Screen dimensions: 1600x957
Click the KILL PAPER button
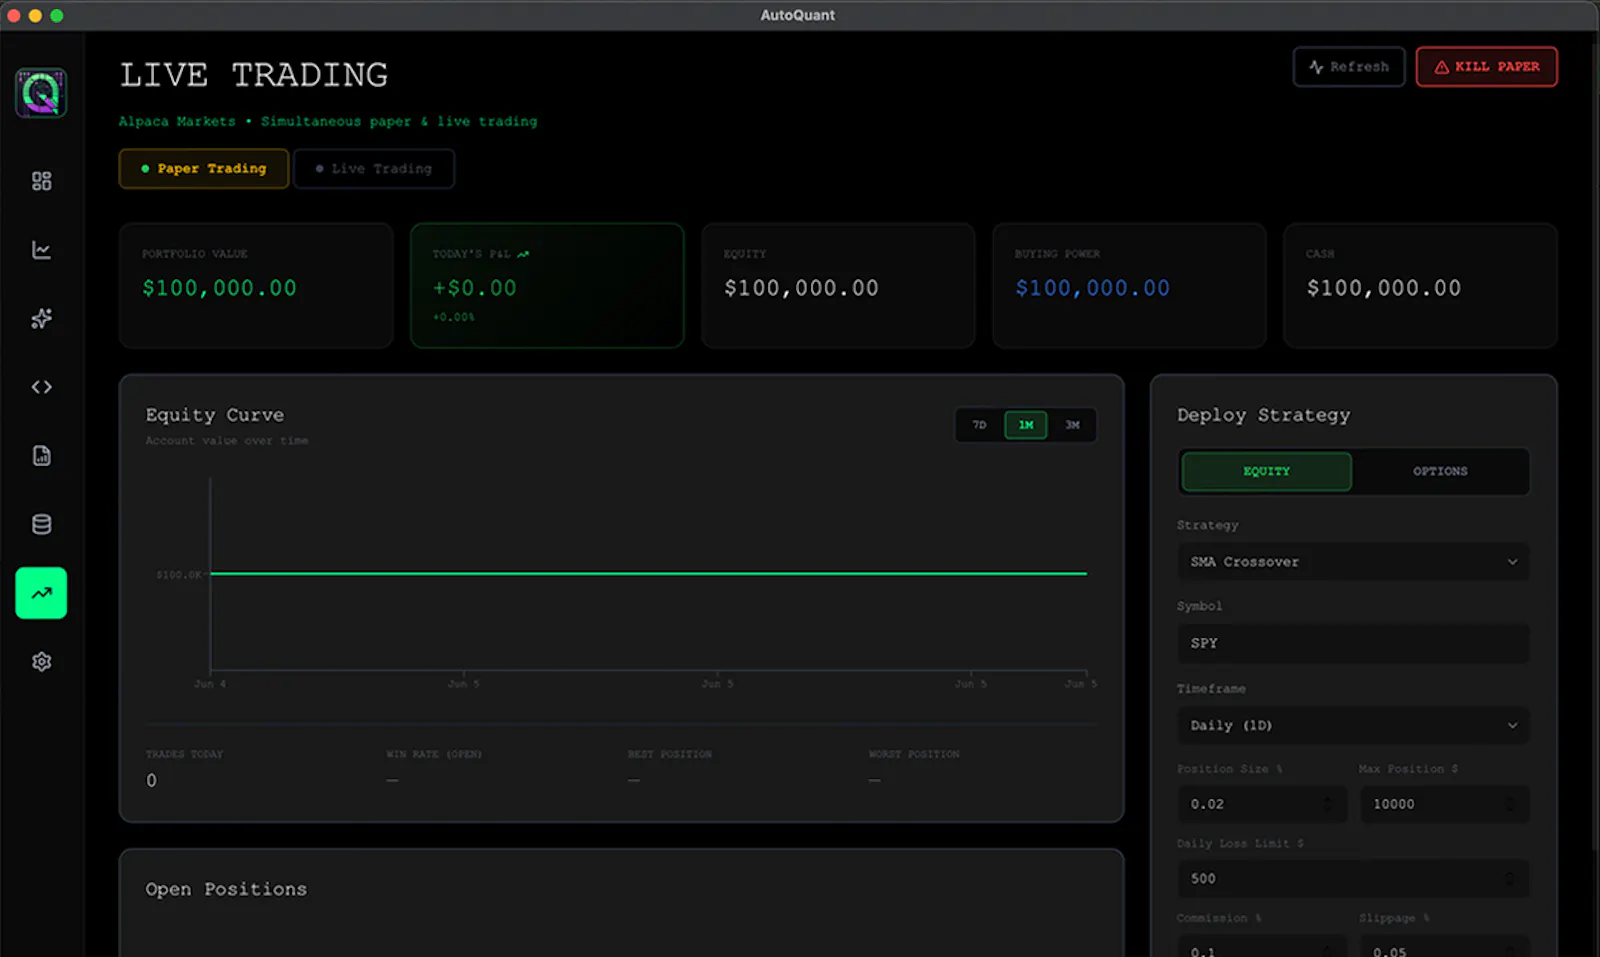(x=1486, y=67)
